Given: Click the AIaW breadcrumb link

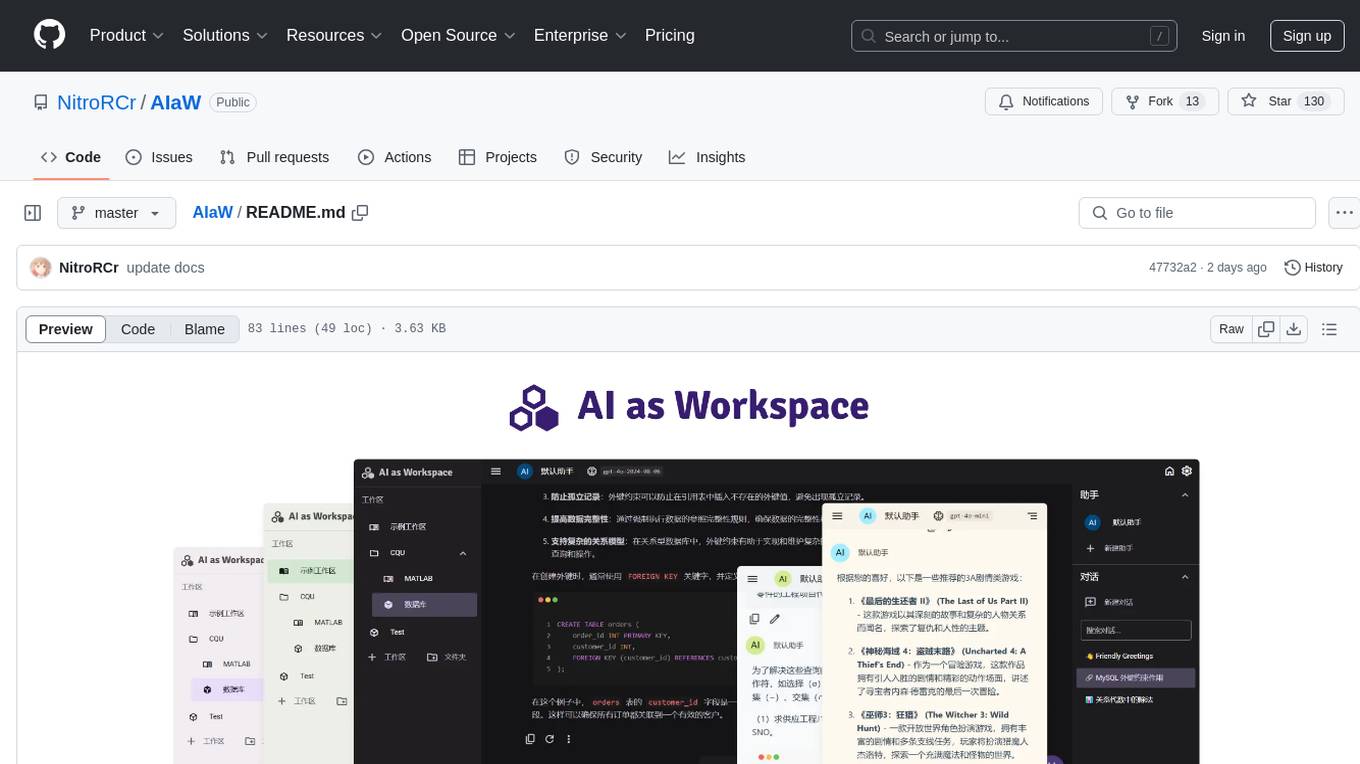Looking at the screenshot, I should point(212,212).
